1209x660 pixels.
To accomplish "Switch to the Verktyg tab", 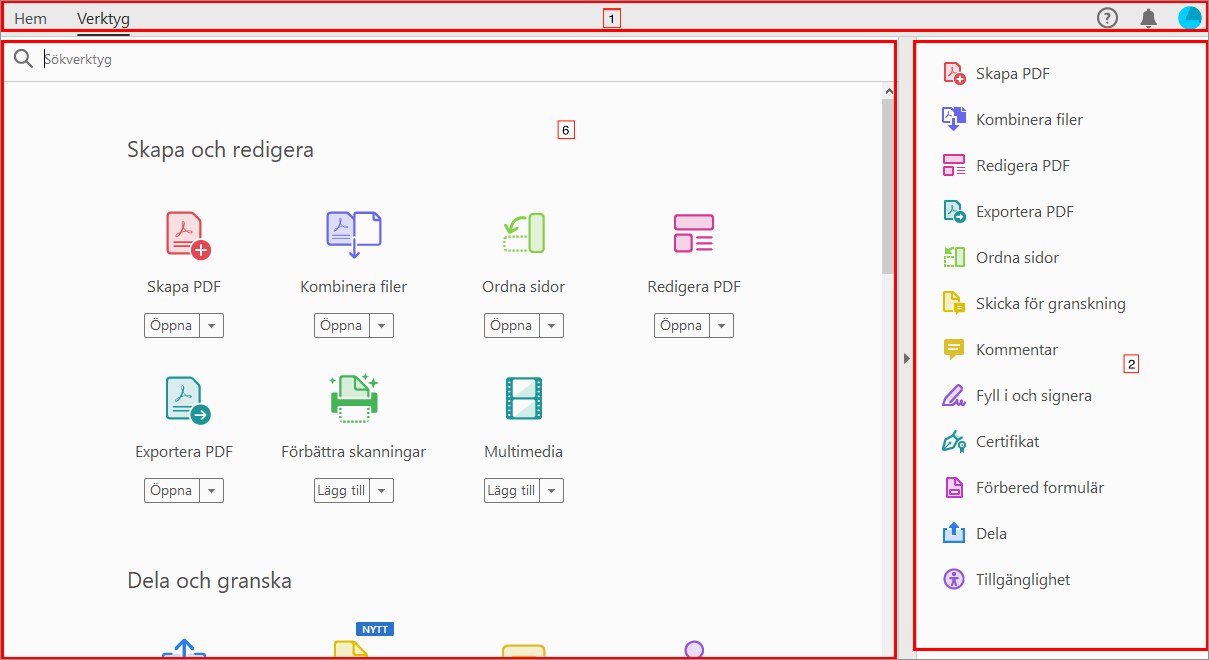I will click(103, 18).
